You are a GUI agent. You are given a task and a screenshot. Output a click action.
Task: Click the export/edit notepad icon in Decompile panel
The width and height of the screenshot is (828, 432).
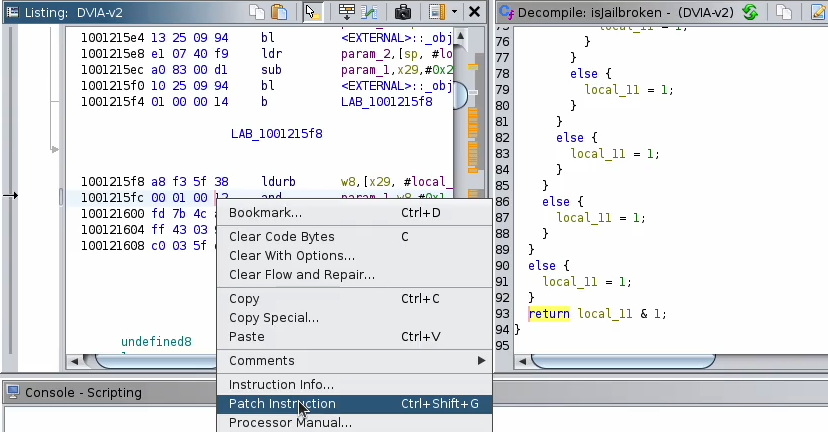click(817, 12)
